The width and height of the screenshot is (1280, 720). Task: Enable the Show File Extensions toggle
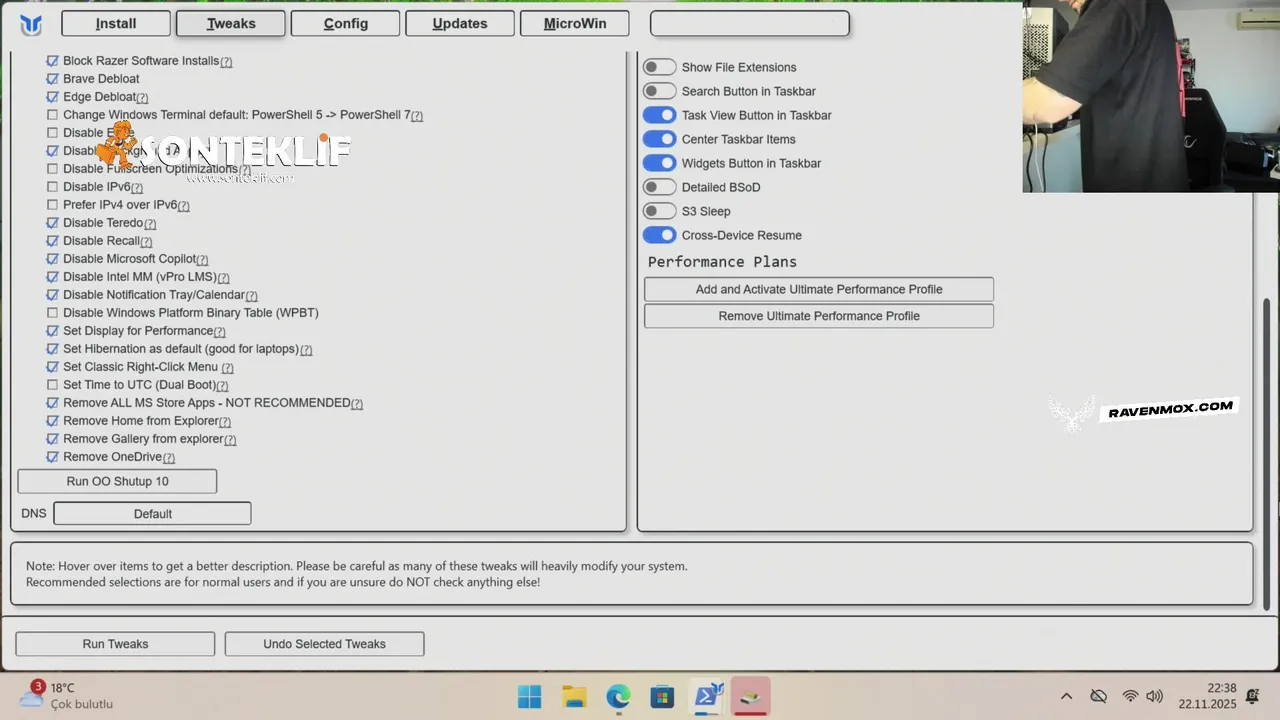[x=660, y=67]
